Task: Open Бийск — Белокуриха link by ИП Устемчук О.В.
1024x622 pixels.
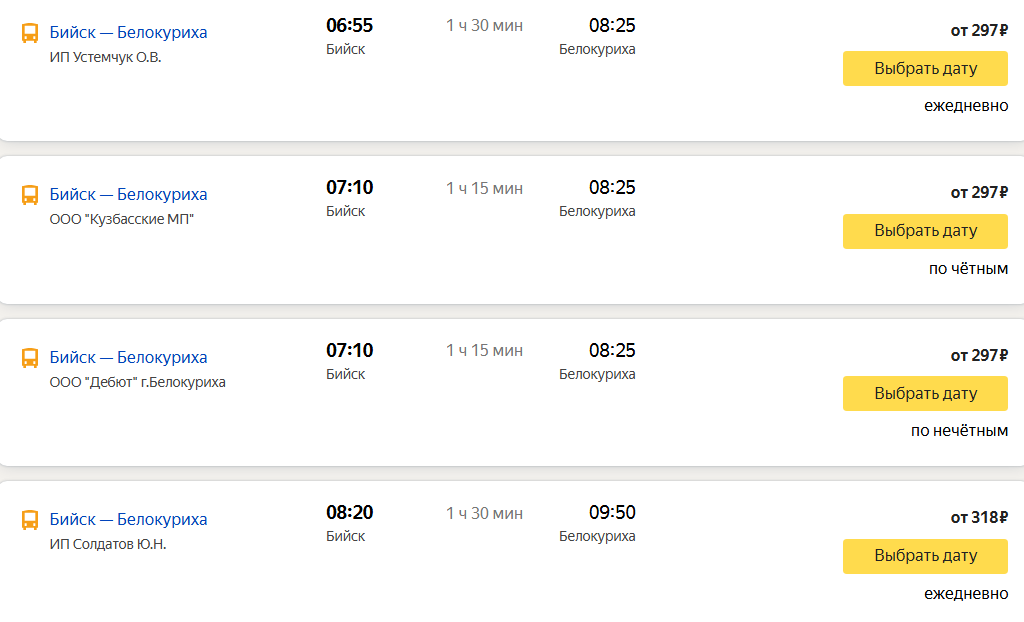Action: 128,32
